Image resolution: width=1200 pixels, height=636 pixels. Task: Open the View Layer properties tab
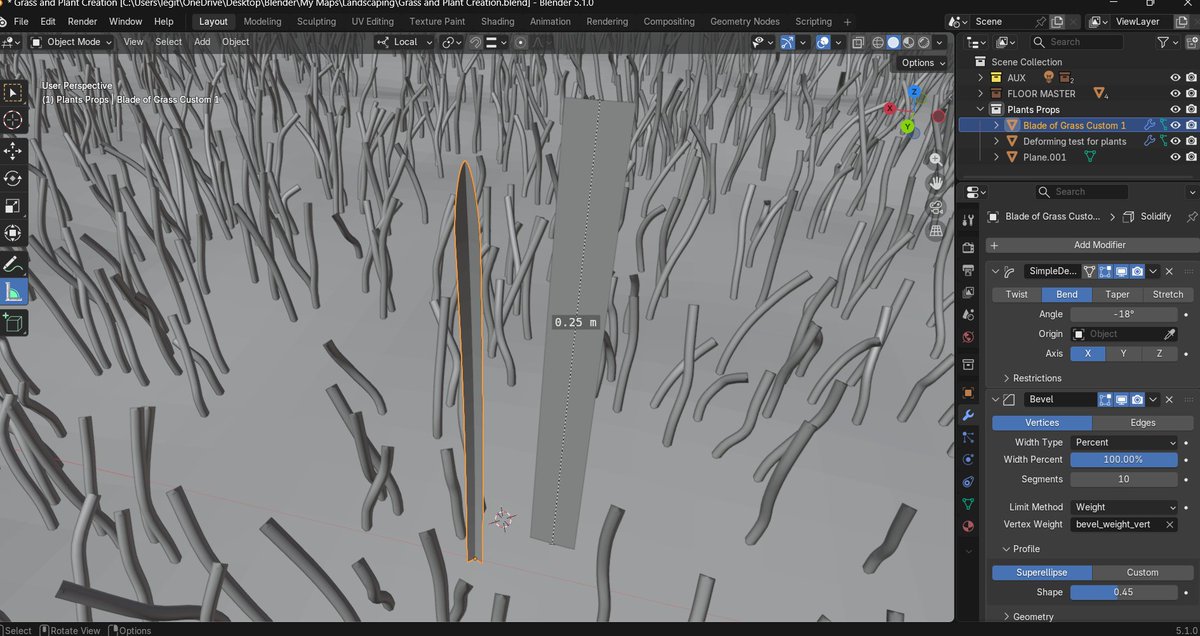tap(968, 293)
